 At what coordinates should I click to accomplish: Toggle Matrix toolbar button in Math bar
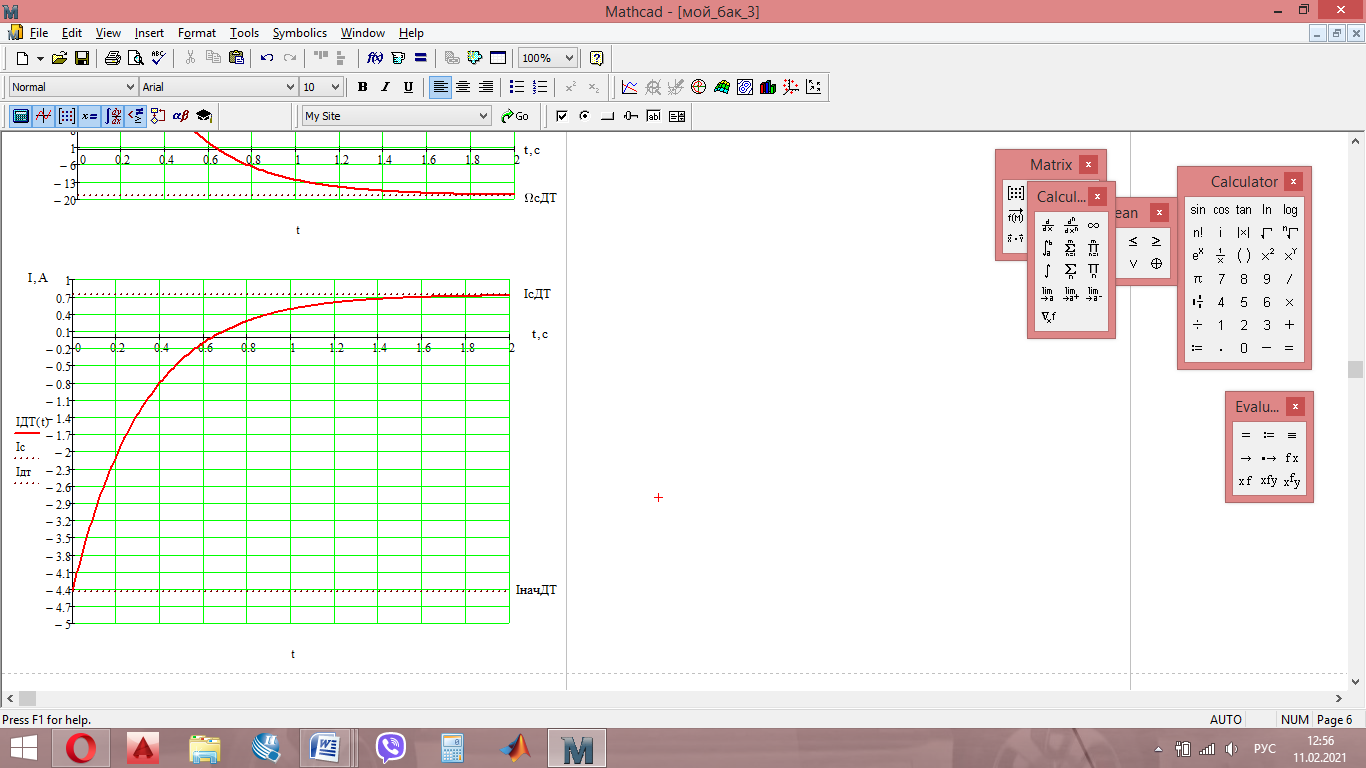point(66,116)
